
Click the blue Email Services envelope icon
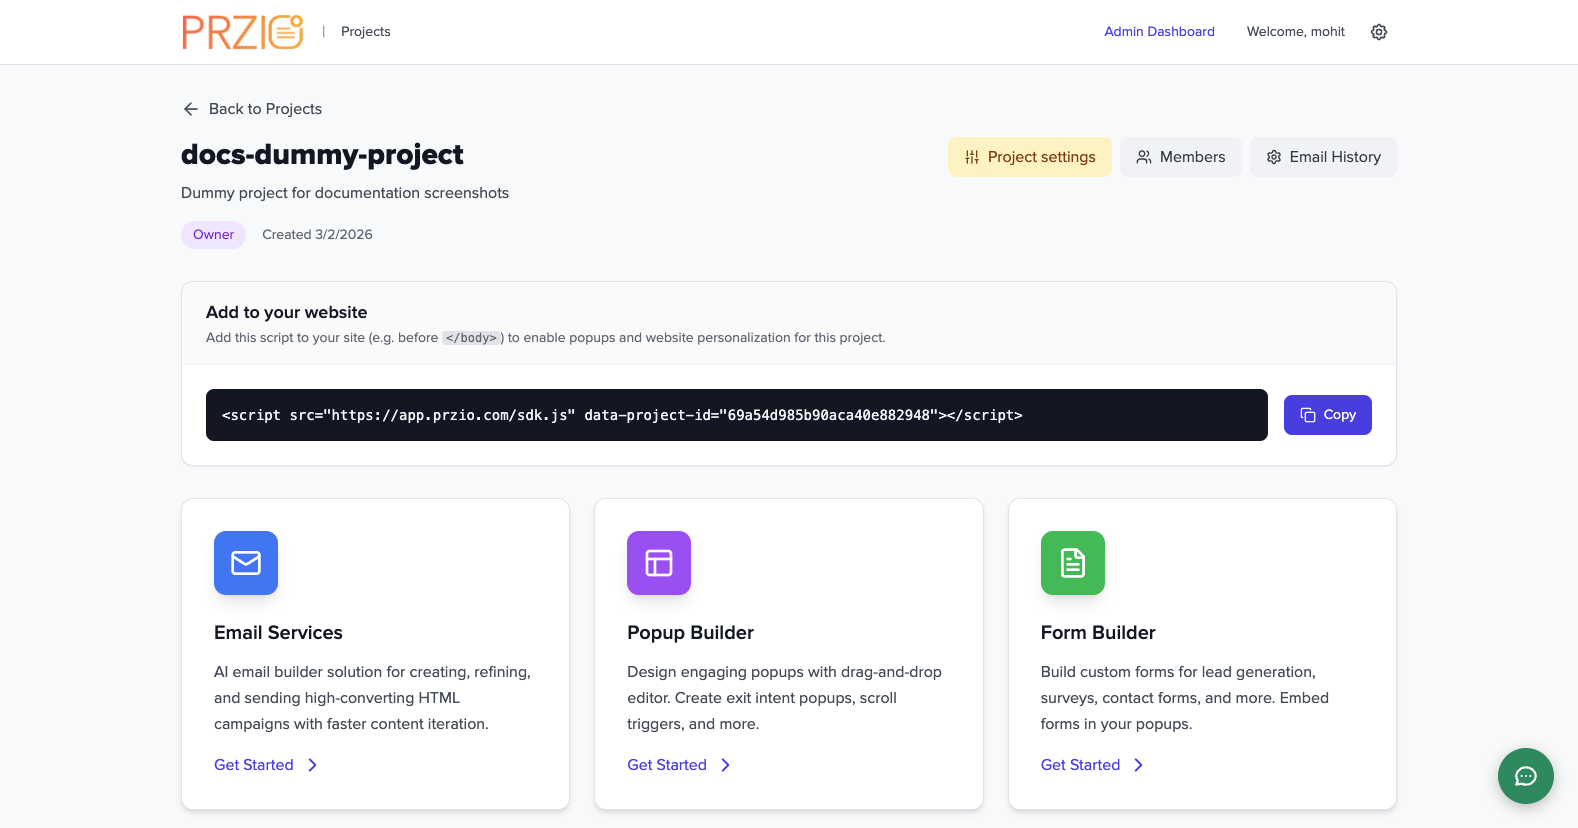tap(246, 563)
